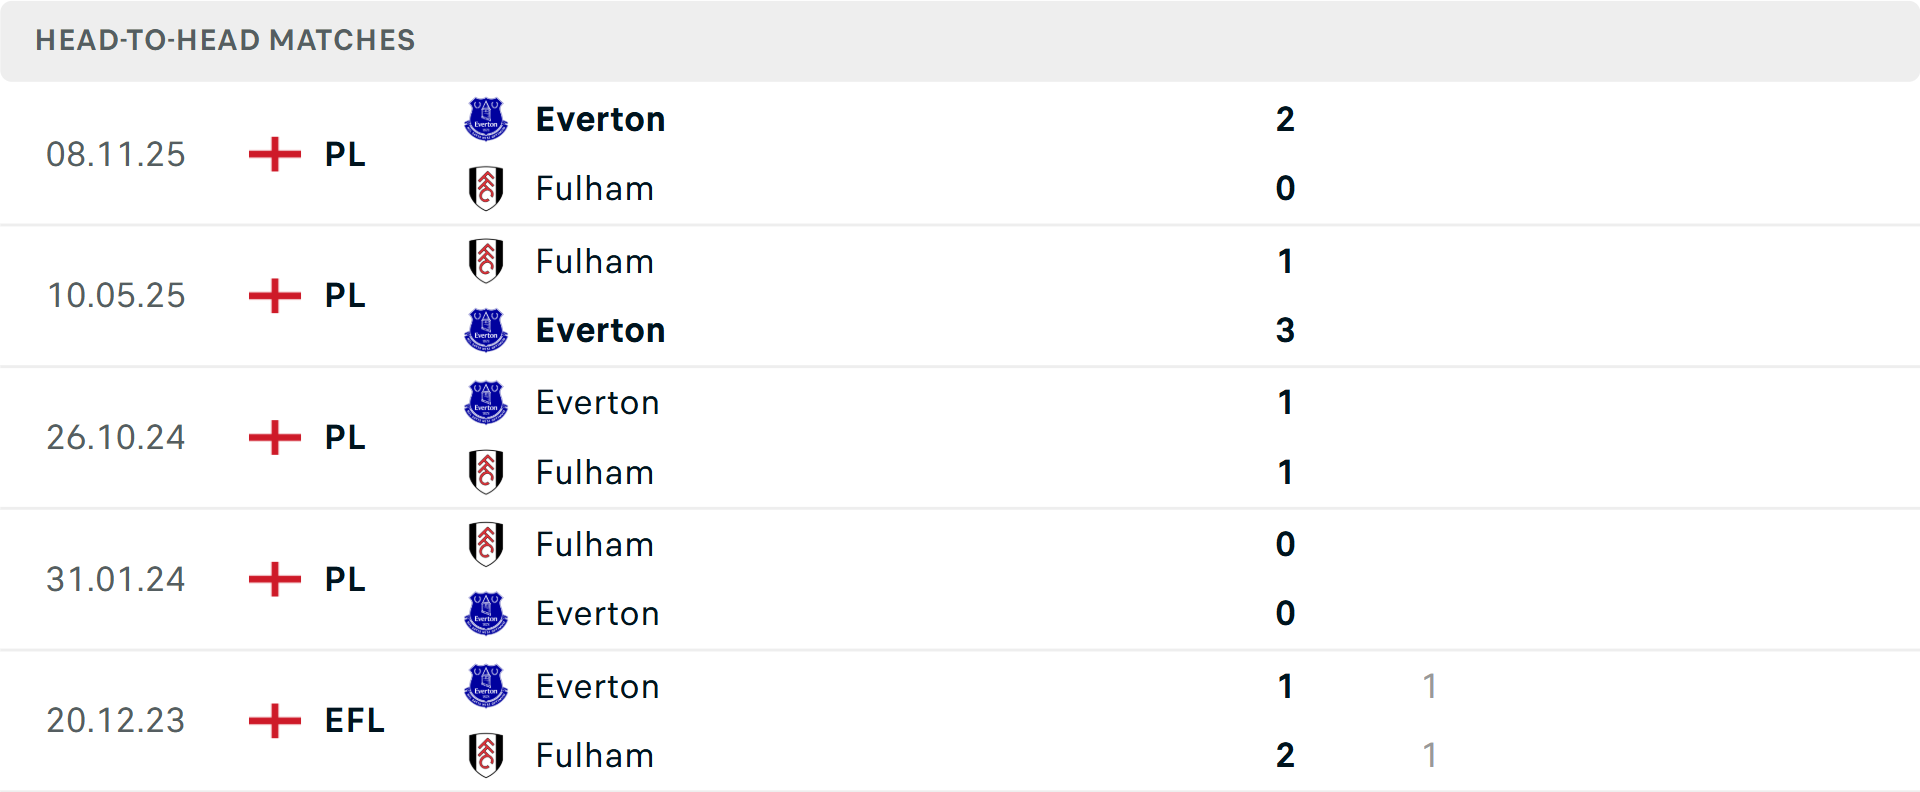The height and width of the screenshot is (792, 1920).
Task: Click the 20.12.23 match date
Action: pos(116,720)
